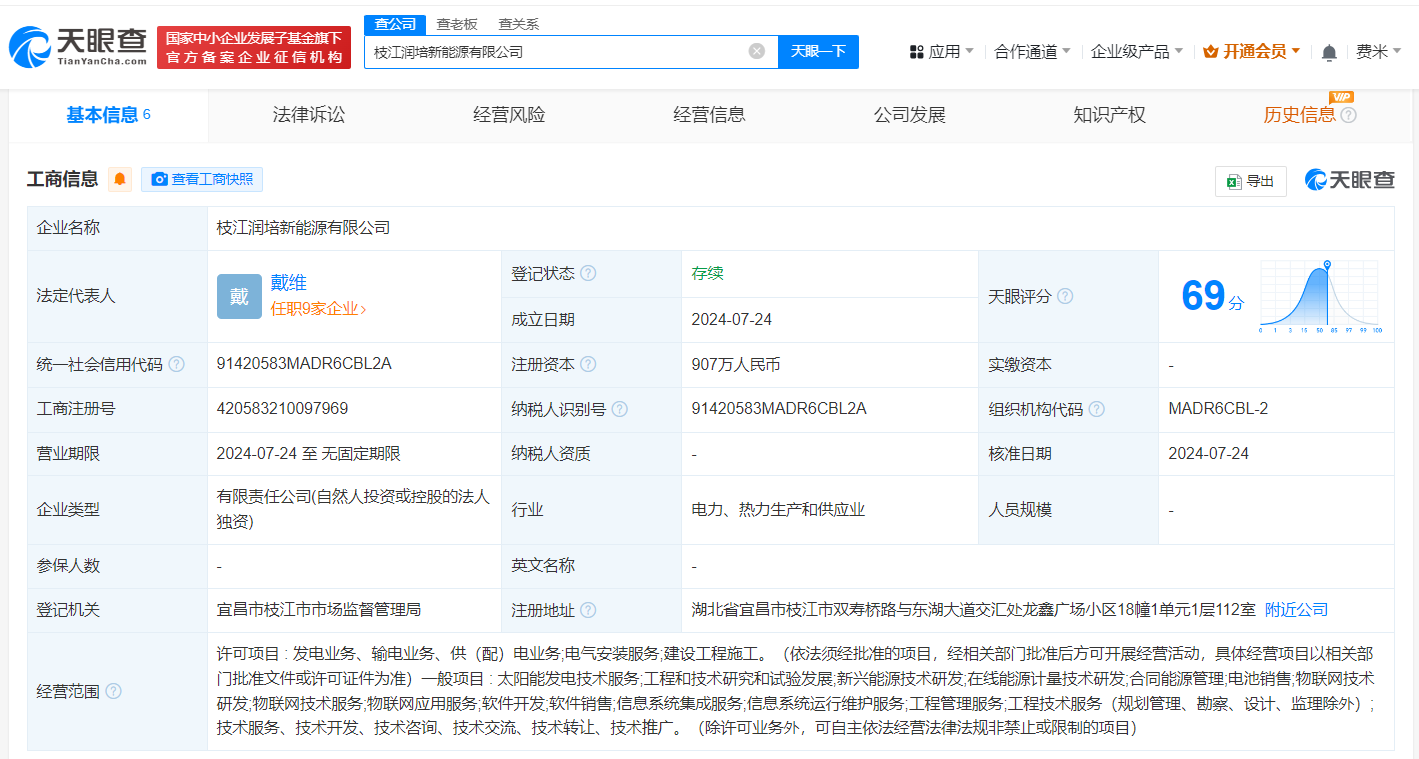This screenshot has height=759, width=1419.
Task: Click the help icon beside 天眼评分
Action: pyautogui.click(x=1065, y=296)
